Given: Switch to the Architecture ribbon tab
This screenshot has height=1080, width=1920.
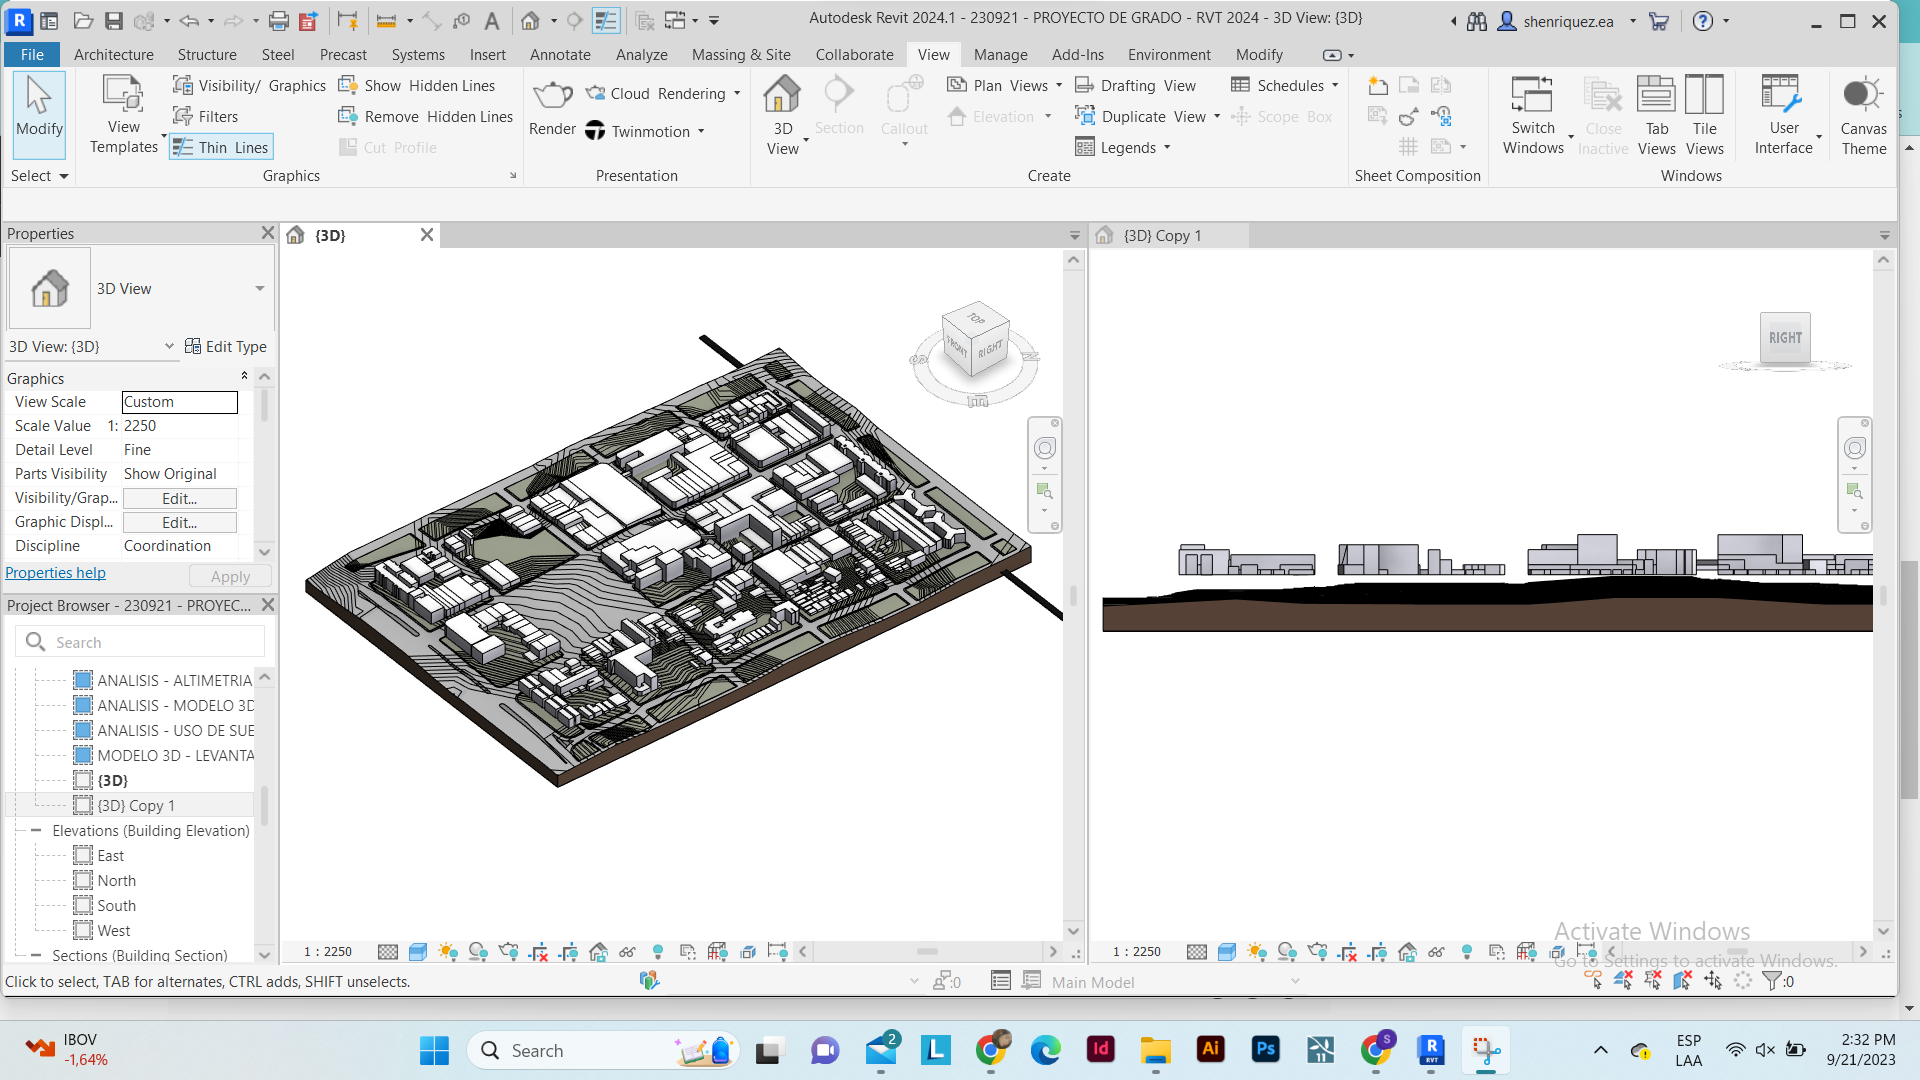Looking at the screenshot, I should (114, 55).
